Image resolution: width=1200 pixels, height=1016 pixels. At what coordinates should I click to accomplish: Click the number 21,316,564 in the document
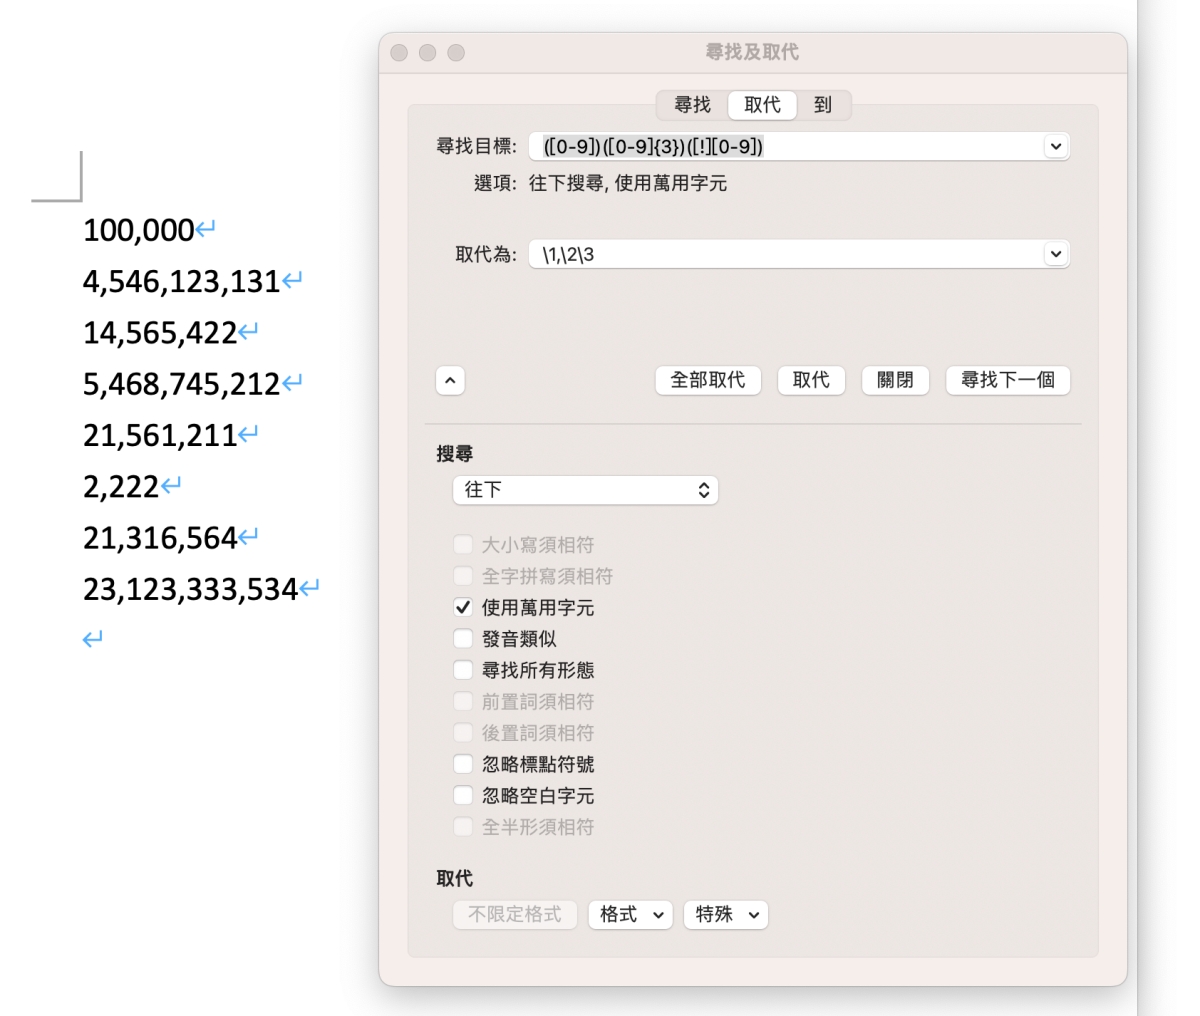[160, 537]
